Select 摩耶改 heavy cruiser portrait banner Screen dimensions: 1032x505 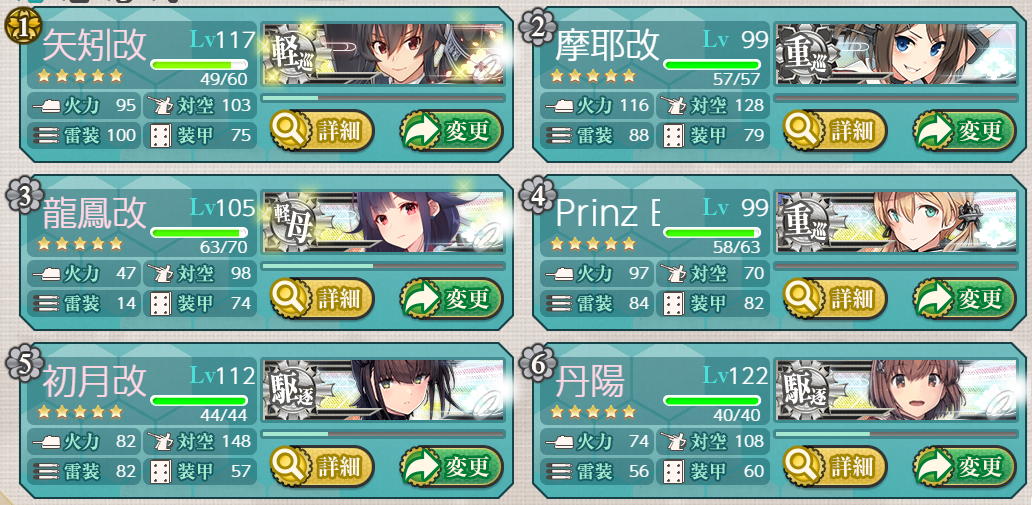[x=896, y=54]
